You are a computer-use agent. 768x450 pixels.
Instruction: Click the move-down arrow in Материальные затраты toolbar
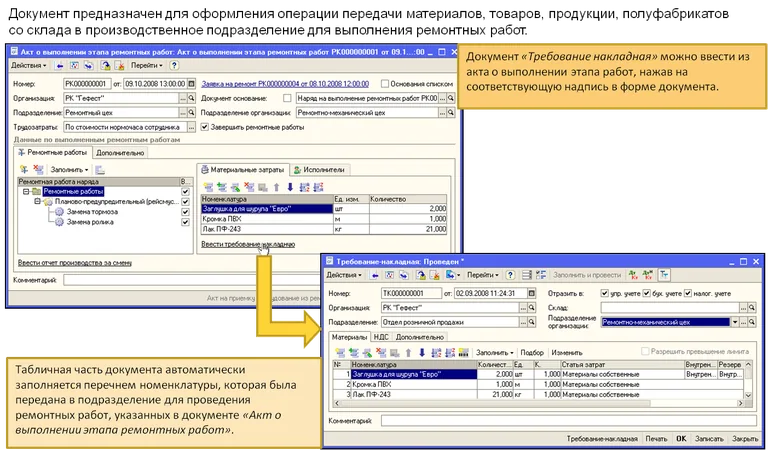(290, 187)
